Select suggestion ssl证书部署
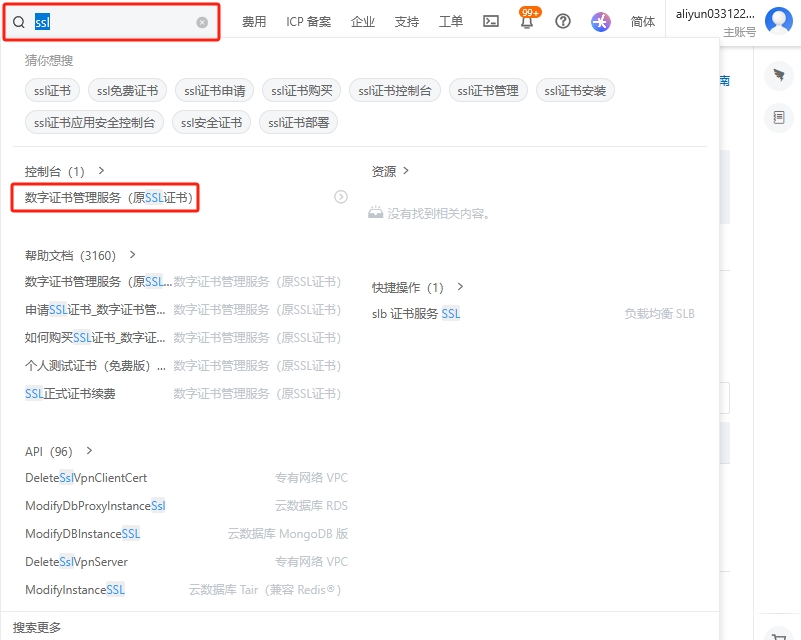Screen dimensions: 801x640 [298, 123]
